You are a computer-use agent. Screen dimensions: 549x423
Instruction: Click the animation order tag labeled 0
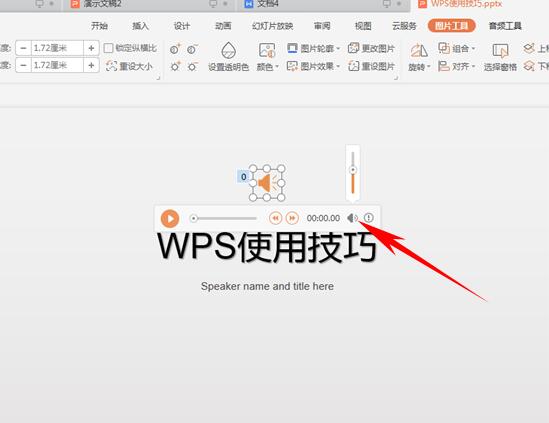(243, 177)
